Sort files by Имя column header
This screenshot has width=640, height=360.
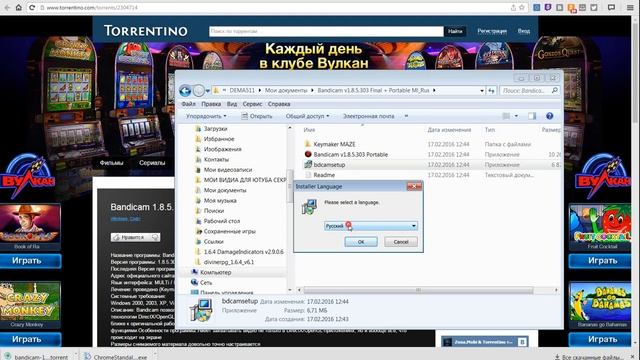tap(309, 130)
